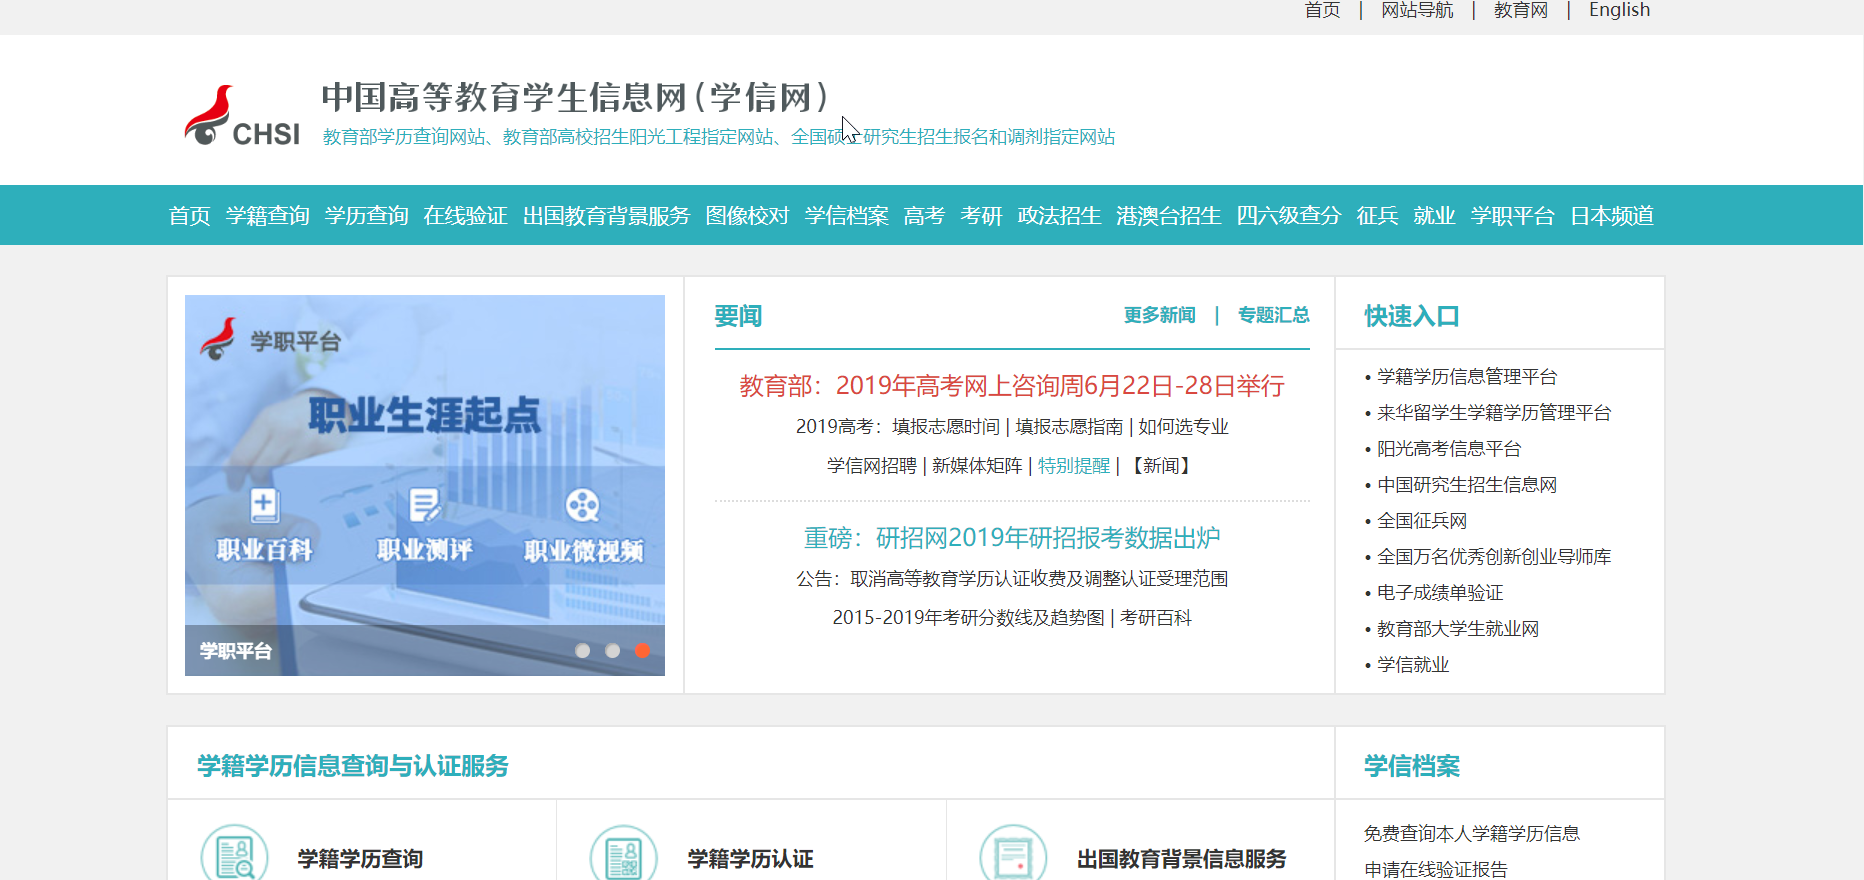Click the 学信档案 panel heading
The height and width of the screenshot is (880, 1864).
click(x=1412, y=766)
